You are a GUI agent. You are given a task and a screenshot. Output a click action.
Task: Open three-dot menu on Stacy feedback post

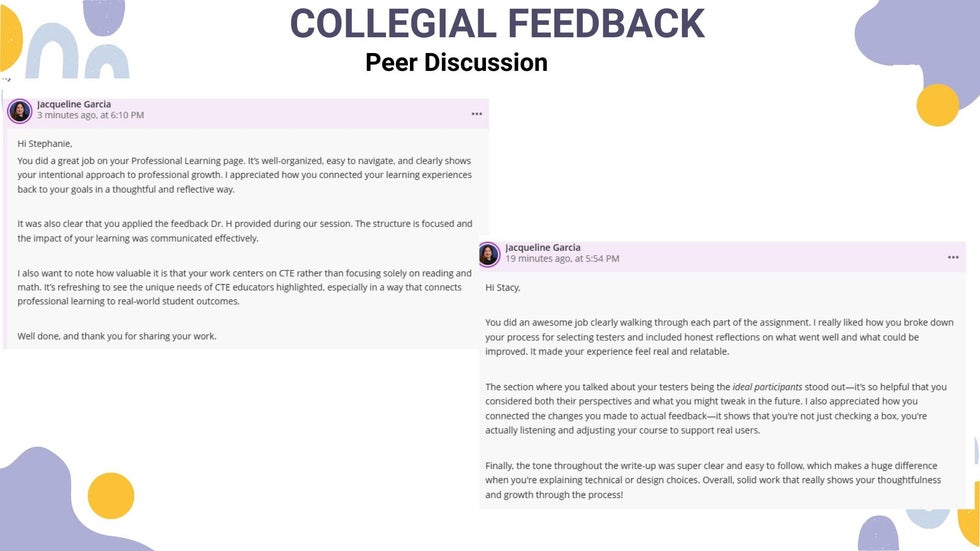point(952,257)
